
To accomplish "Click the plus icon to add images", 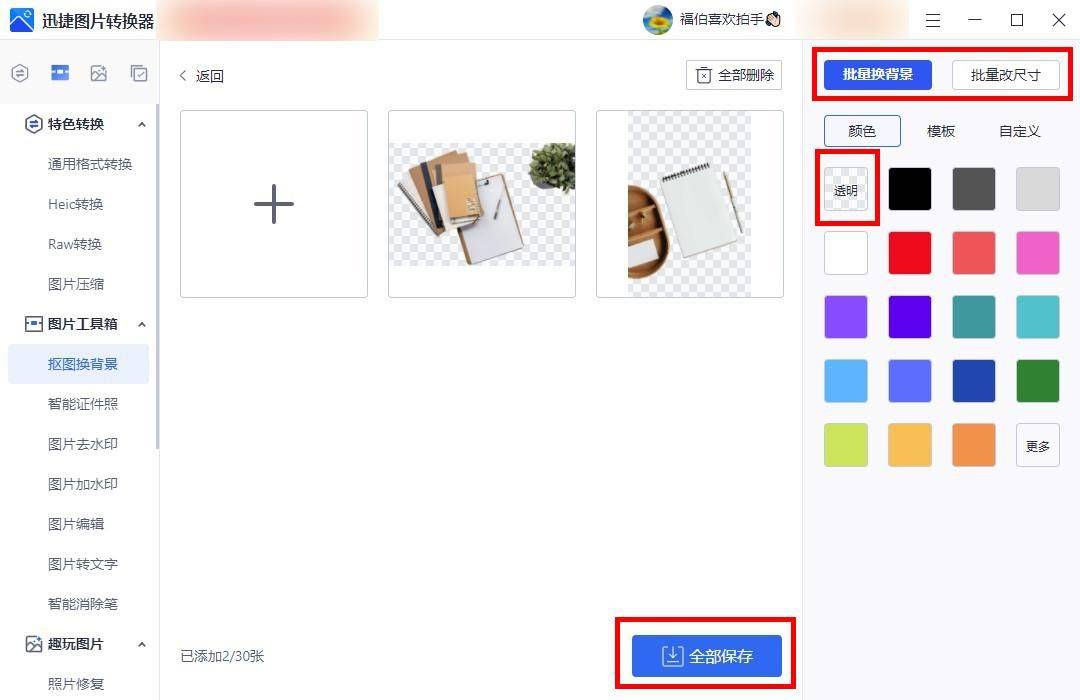I will click(x=273, y=204).
